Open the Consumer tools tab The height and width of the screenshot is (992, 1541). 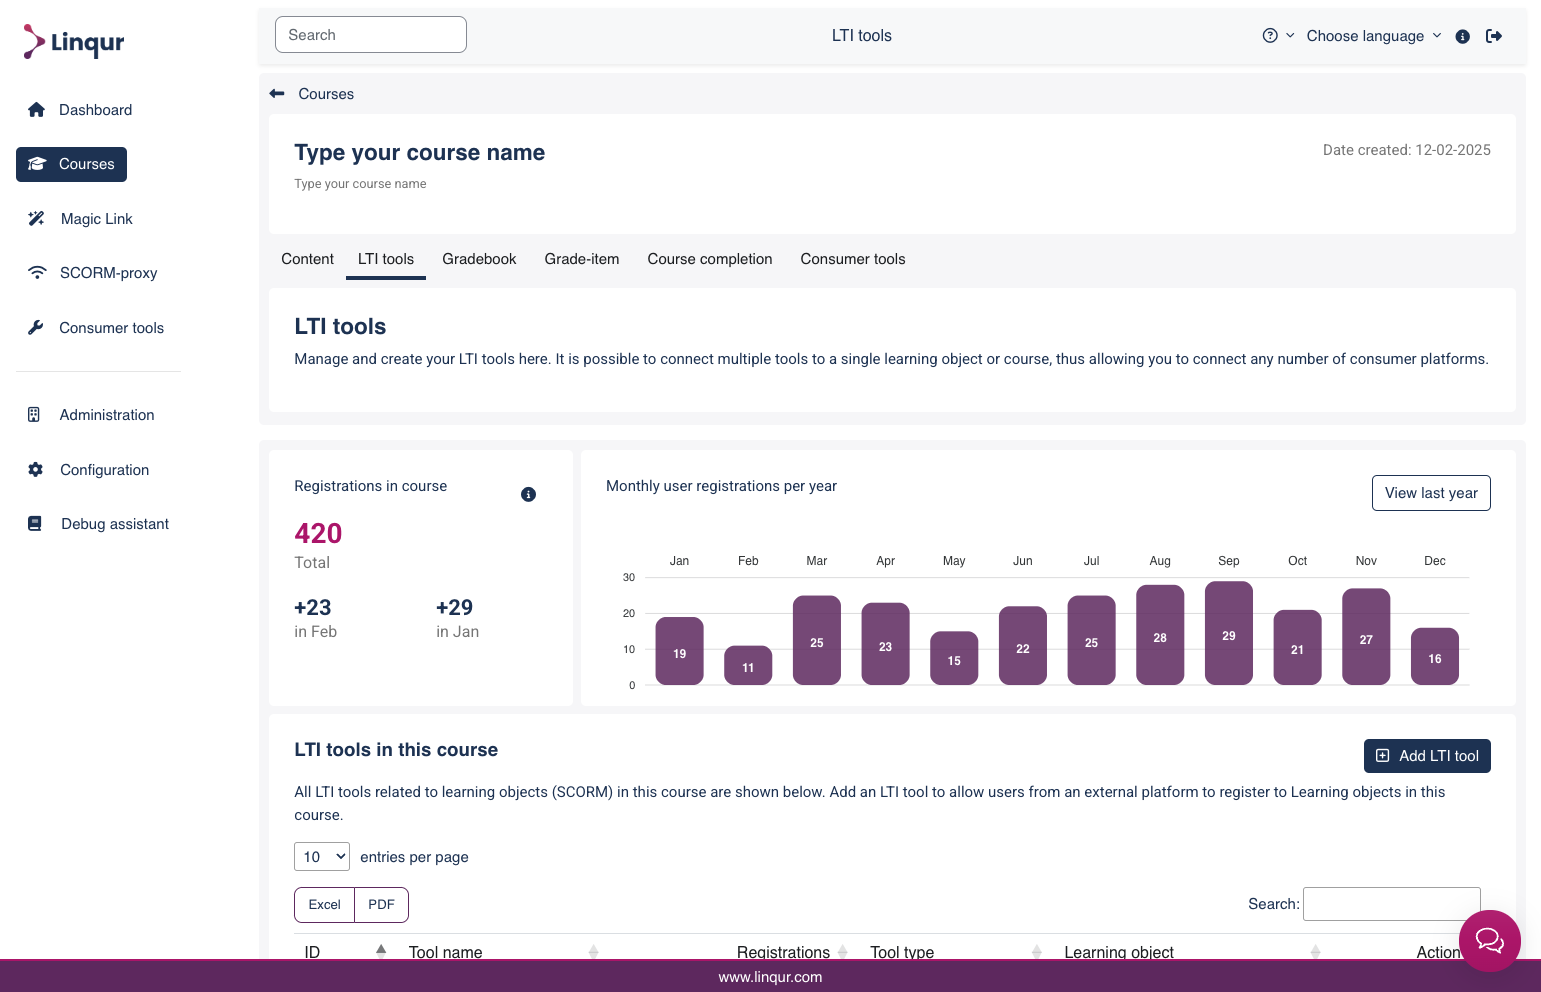pyautogui.click(x=853, y=259)
